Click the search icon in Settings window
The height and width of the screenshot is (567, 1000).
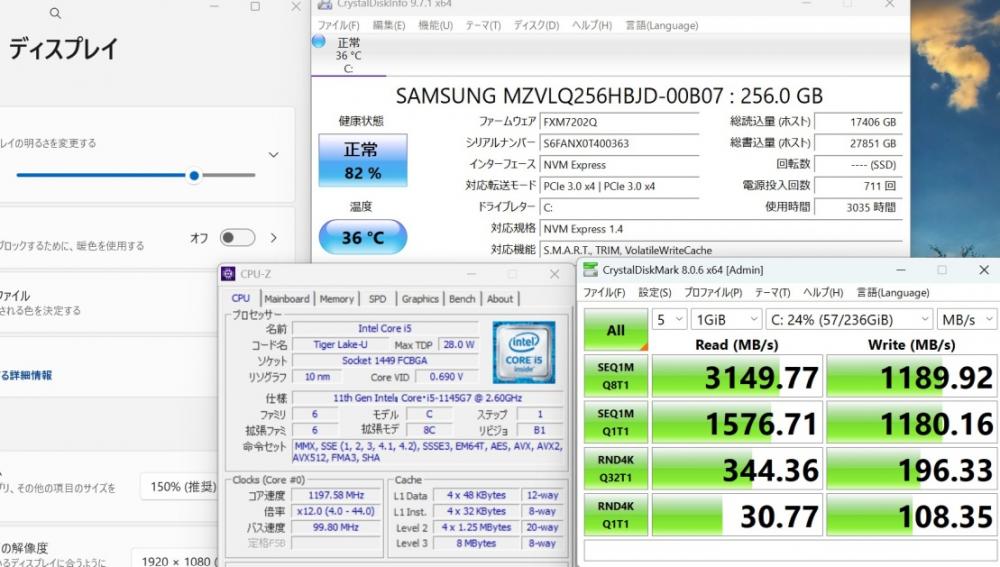click(55, 13)
